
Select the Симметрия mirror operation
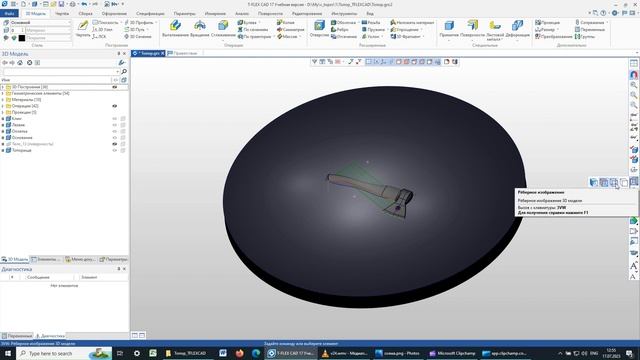[x=290, y=29]
